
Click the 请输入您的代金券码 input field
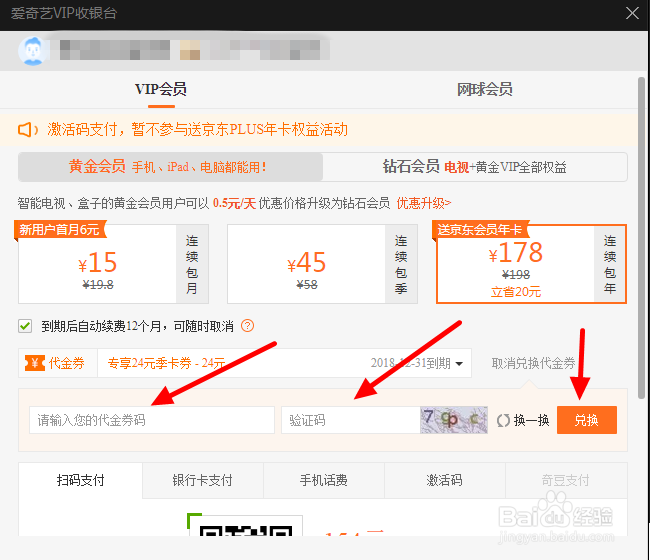pyautogui.click(x=152, y=420)
